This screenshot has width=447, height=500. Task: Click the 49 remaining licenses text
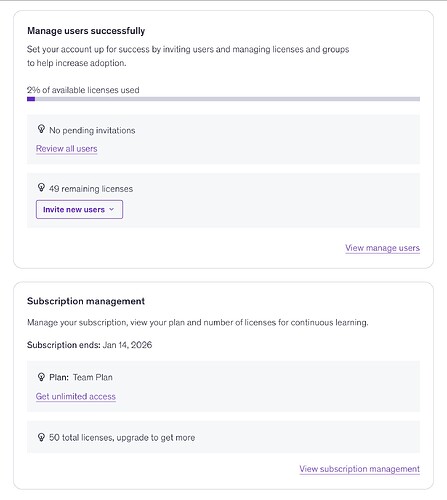[91, 189]
